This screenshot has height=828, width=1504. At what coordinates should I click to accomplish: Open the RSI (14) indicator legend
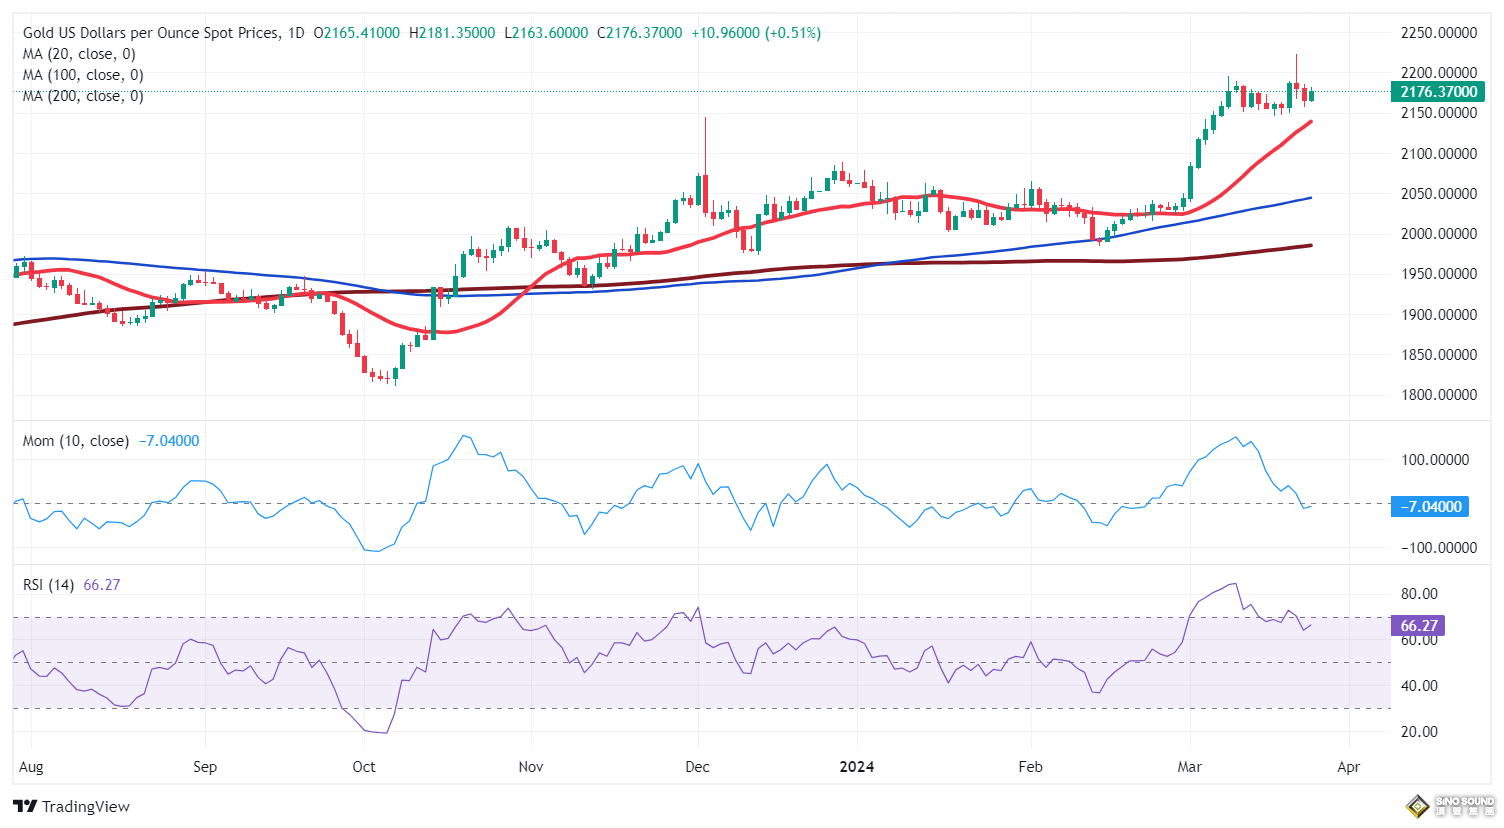point(49,585)
